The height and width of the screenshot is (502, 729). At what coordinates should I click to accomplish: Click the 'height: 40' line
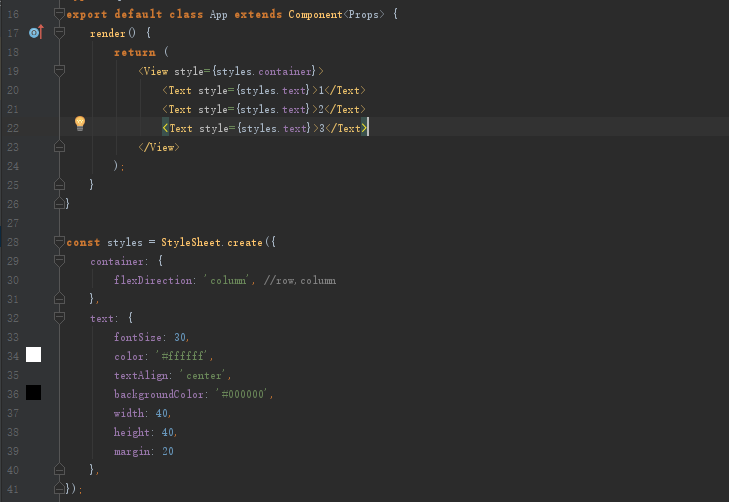pyautogui.click(x=145, y=432)
